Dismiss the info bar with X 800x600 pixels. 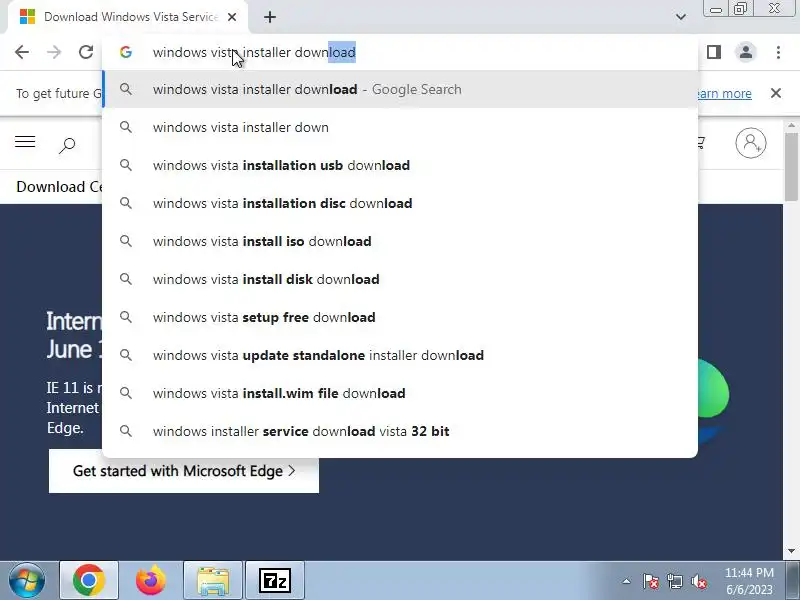point(776,93)
